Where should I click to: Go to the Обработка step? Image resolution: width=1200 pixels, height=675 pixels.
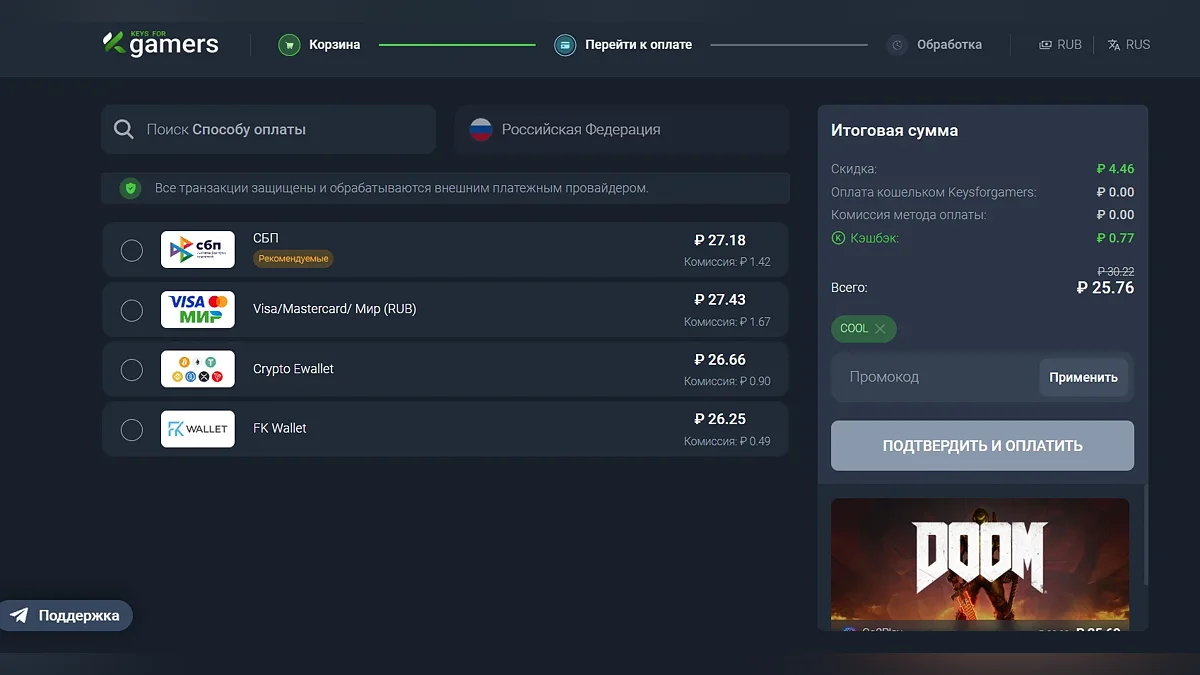[x=934, y=45]
